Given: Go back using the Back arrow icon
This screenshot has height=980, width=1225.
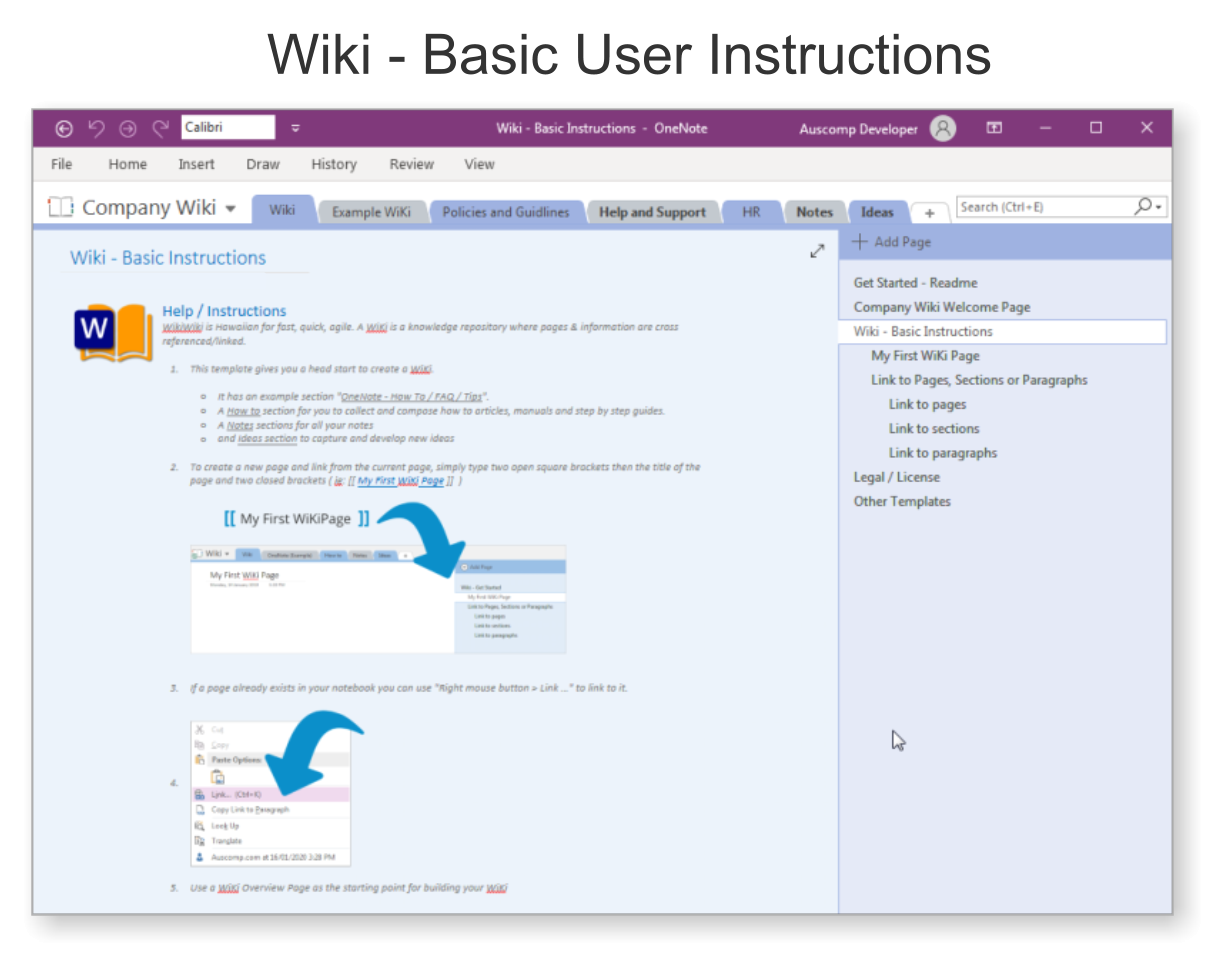Looking at the screenshot, I should [64, 128].
